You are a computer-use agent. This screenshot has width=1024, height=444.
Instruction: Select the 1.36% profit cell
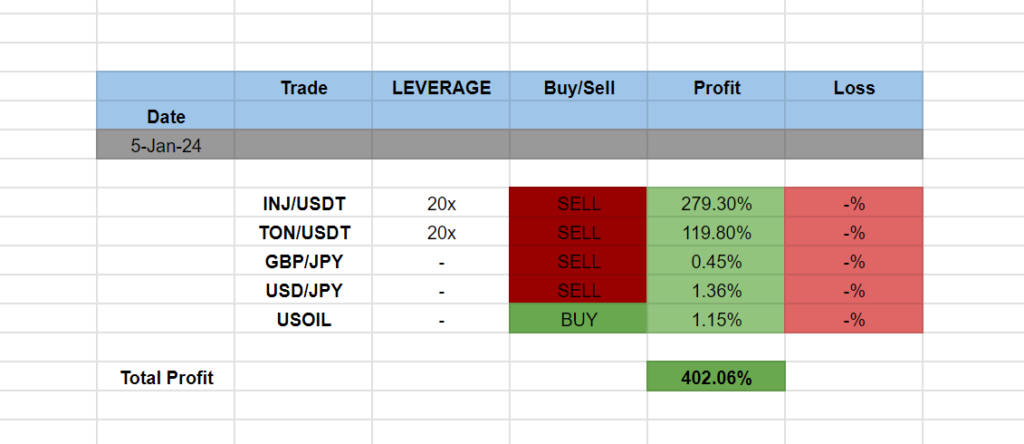(716, 291)
